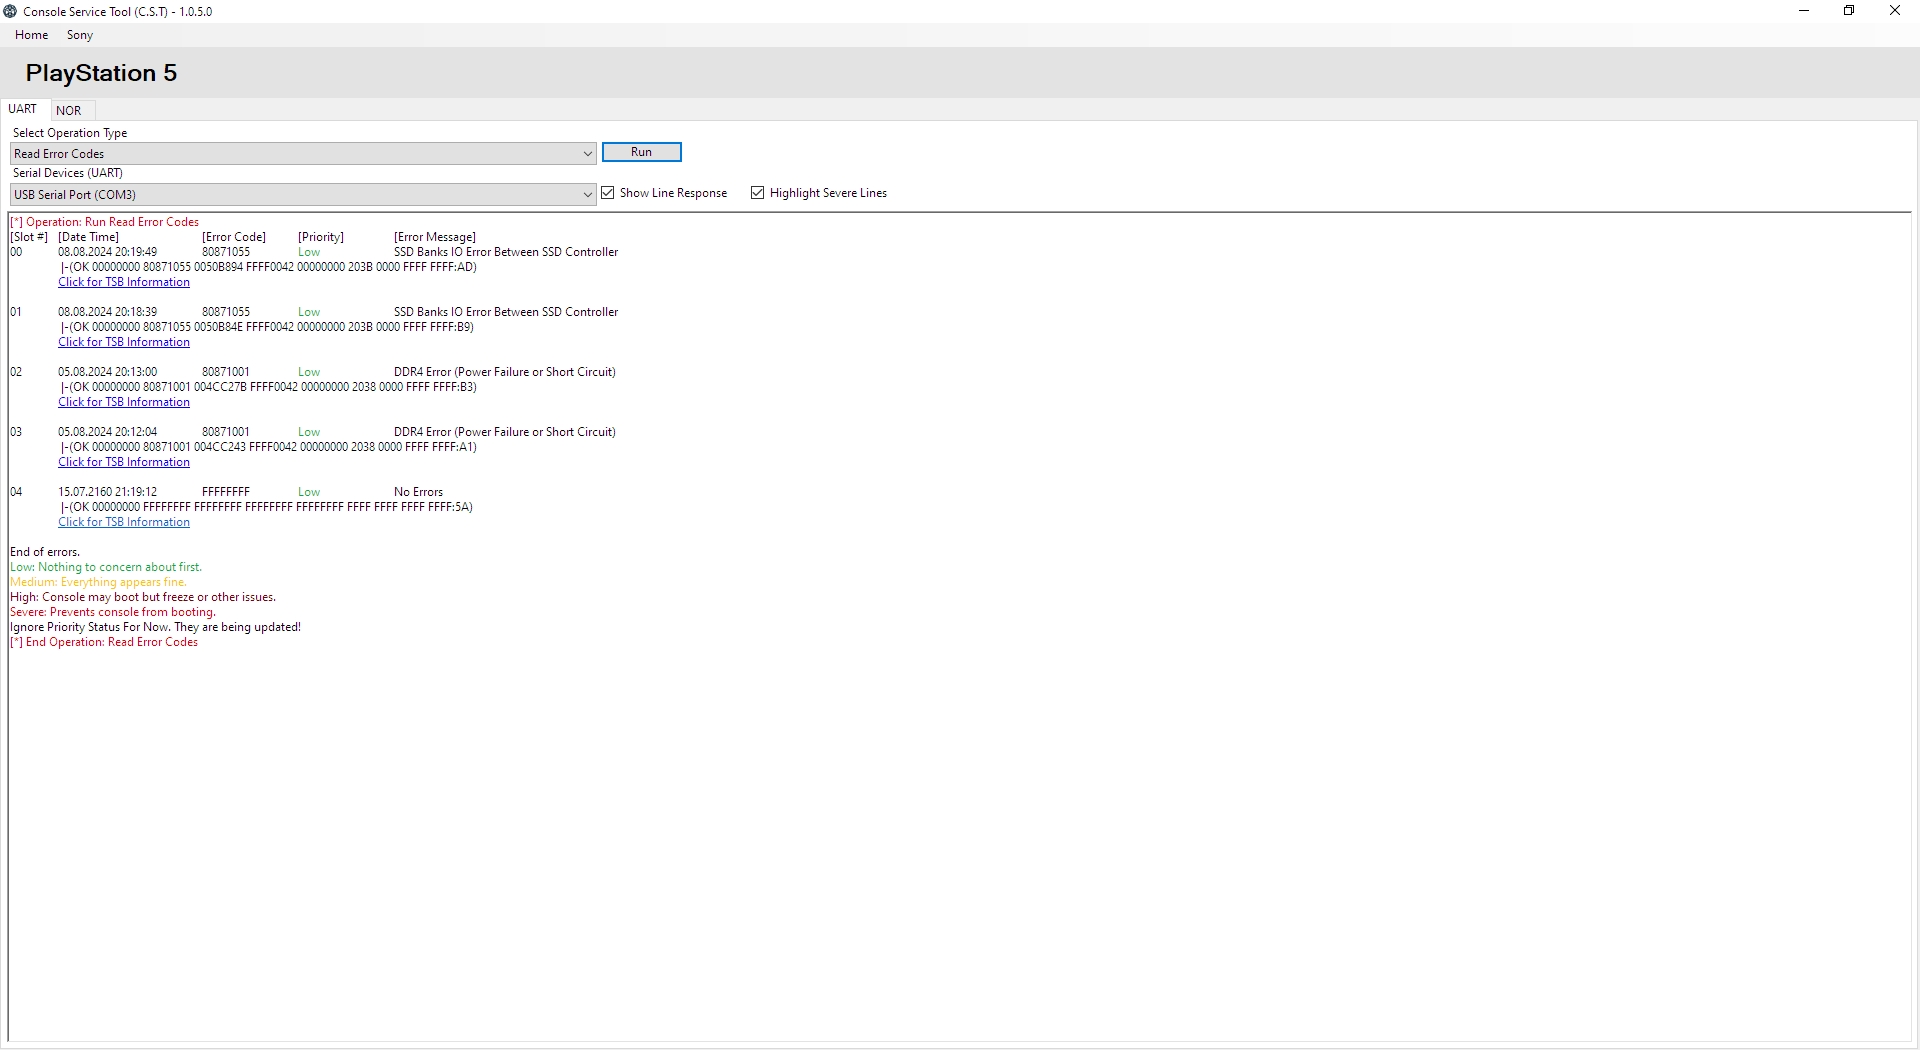
Task: Open TSB Information link for slot 04
Action: pyautogui.click(x=124, y=522)
